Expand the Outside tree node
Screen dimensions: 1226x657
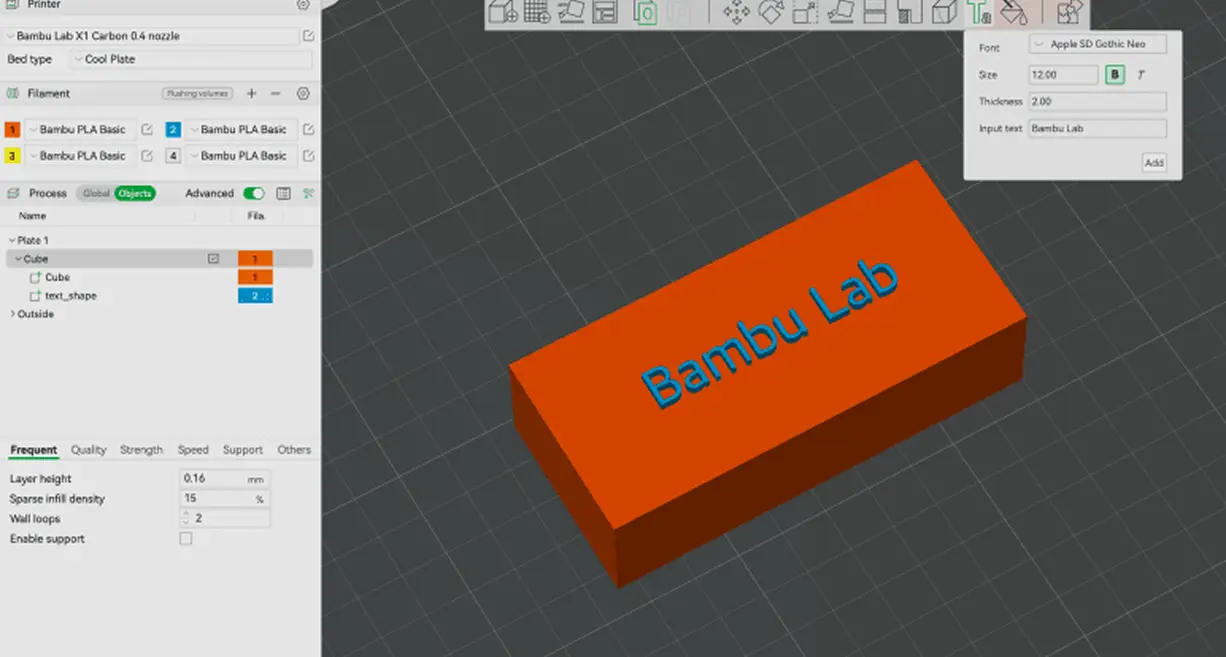(12, 314)
